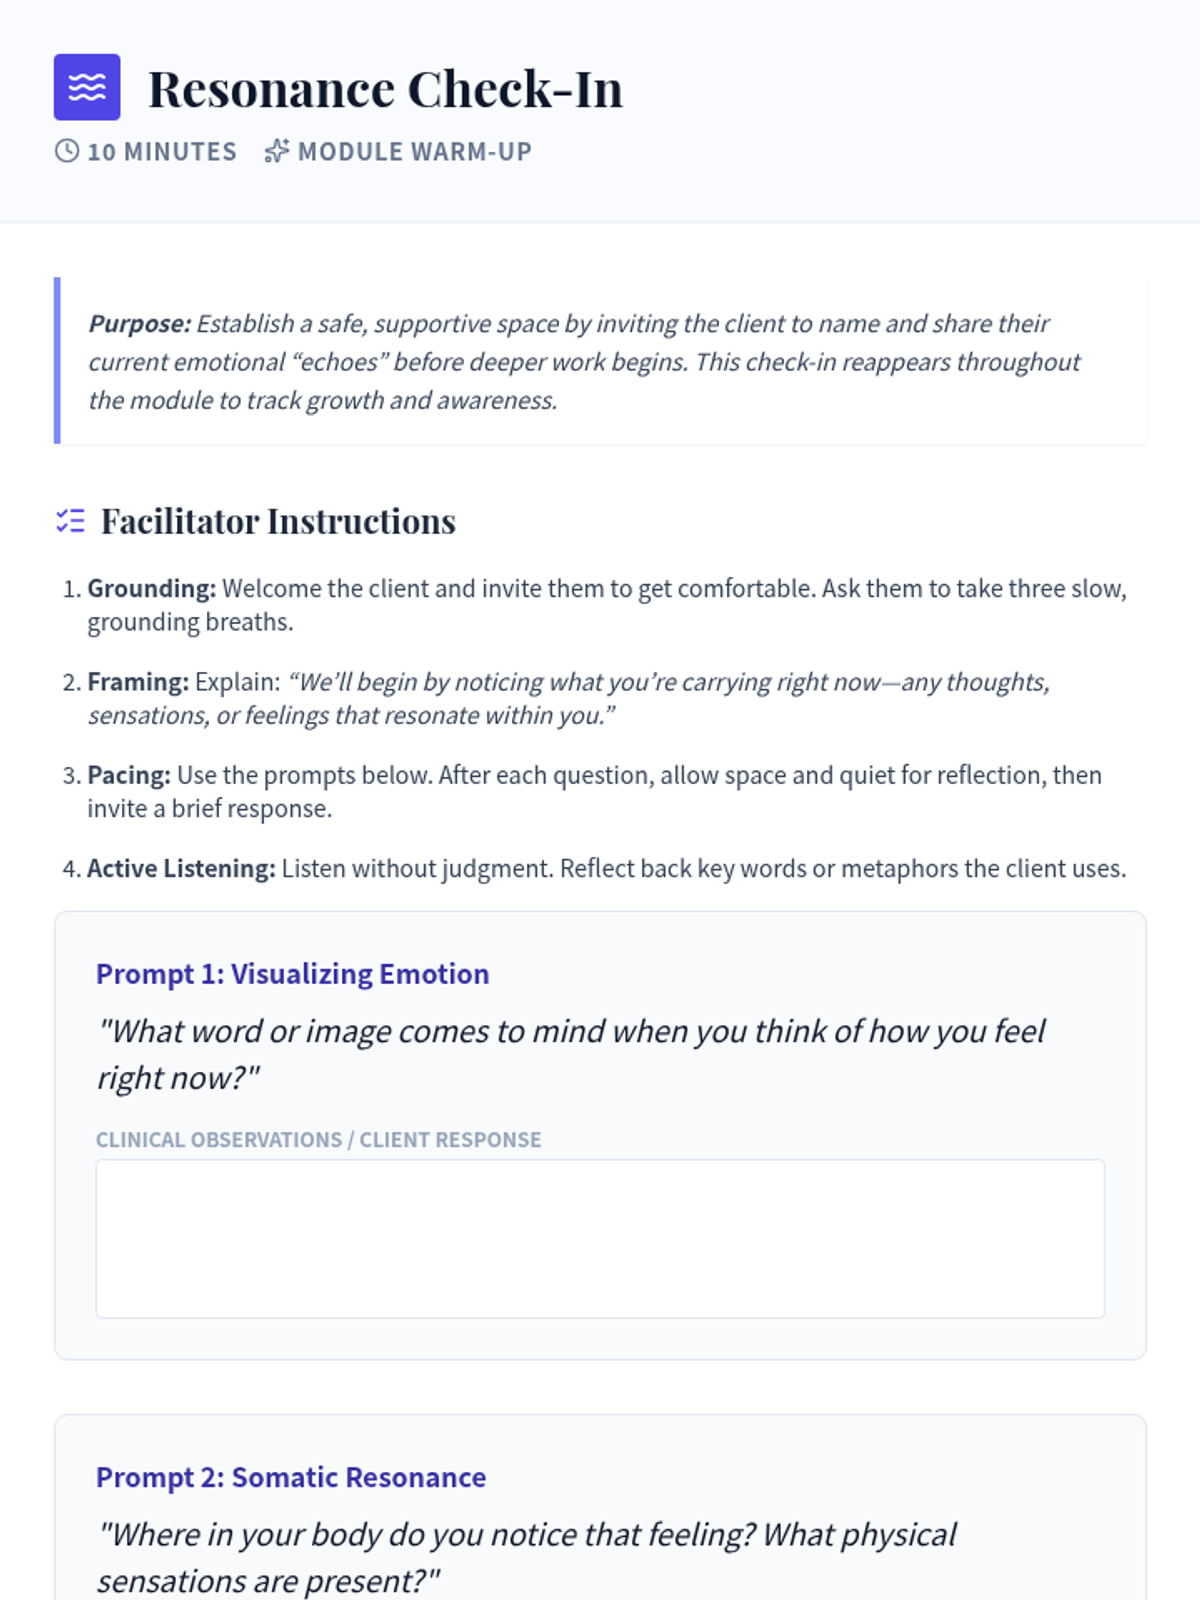
Task: Click the purple waves logo icon
Action: click(87, 87)
